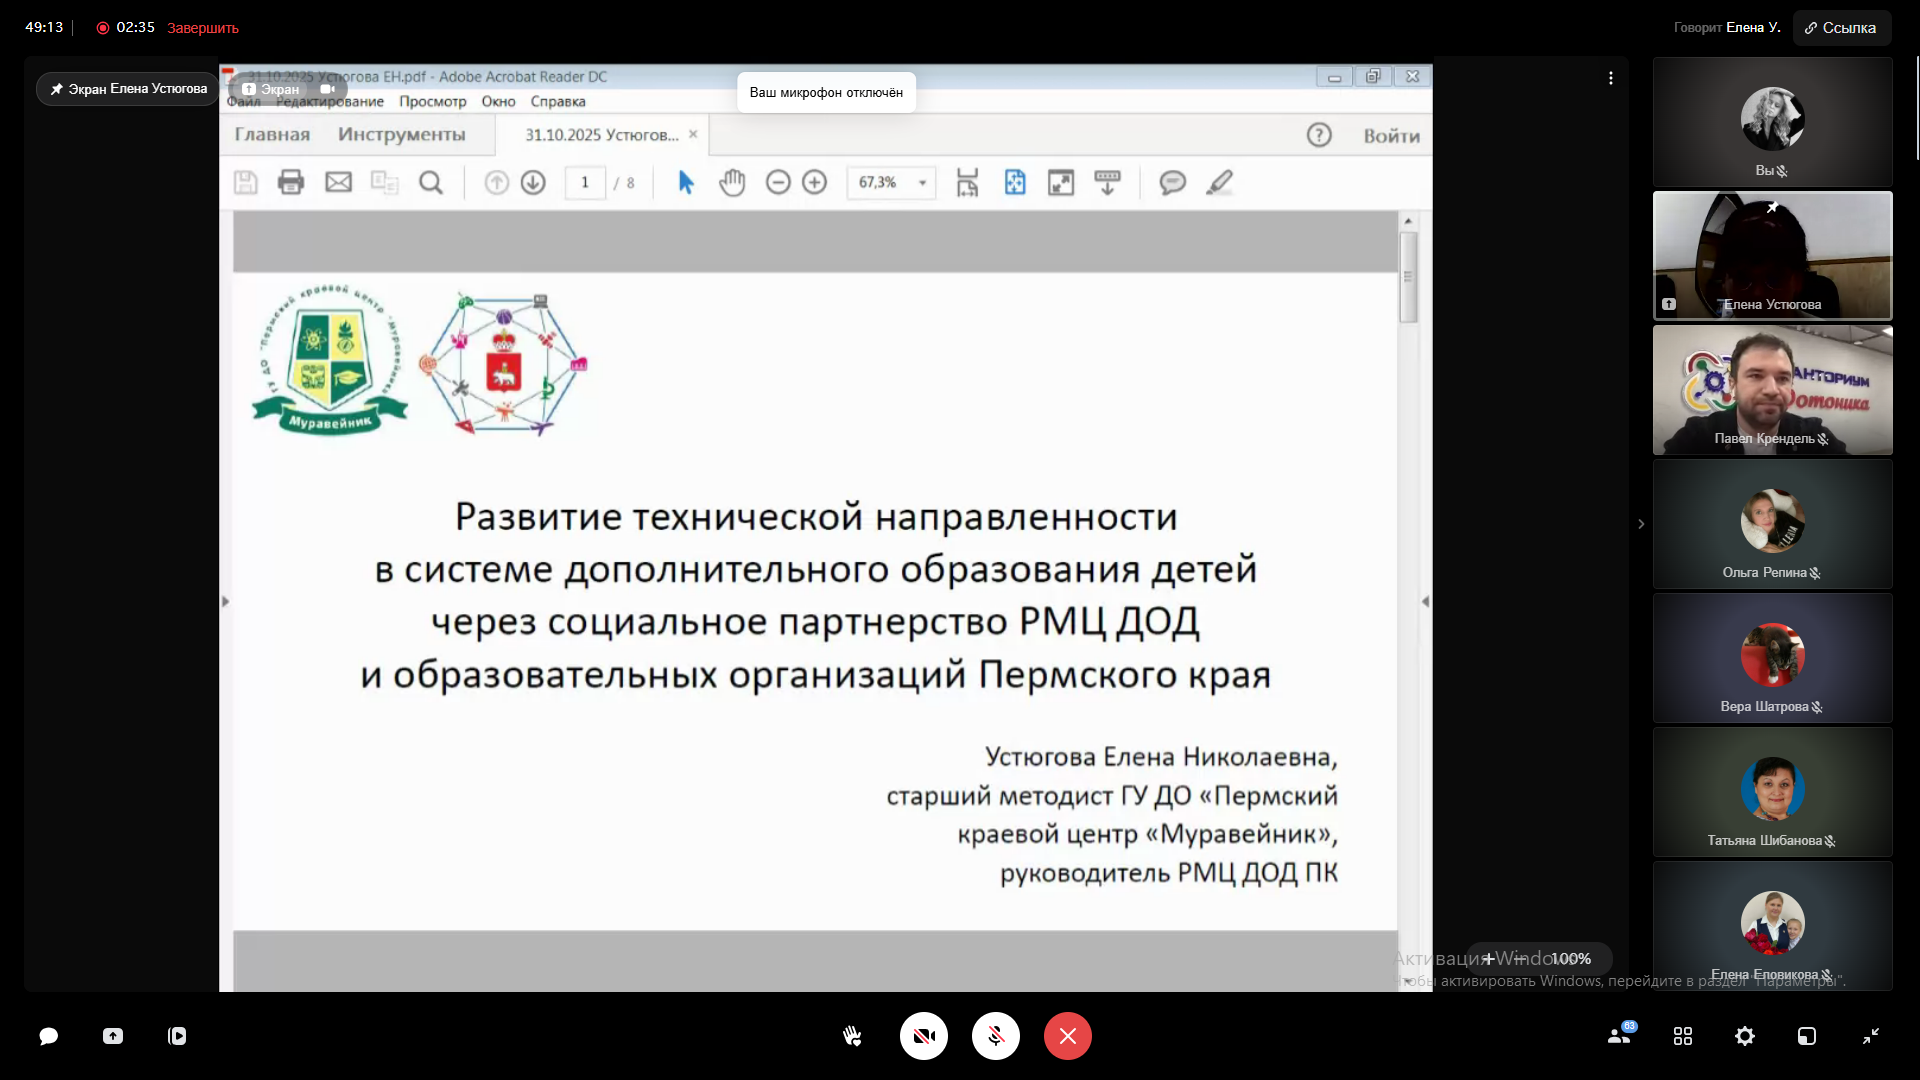Screen dimensions: 1920x1080
Task: Copy meeting link with Ссылка button
Action: [x=1841, y=28]
